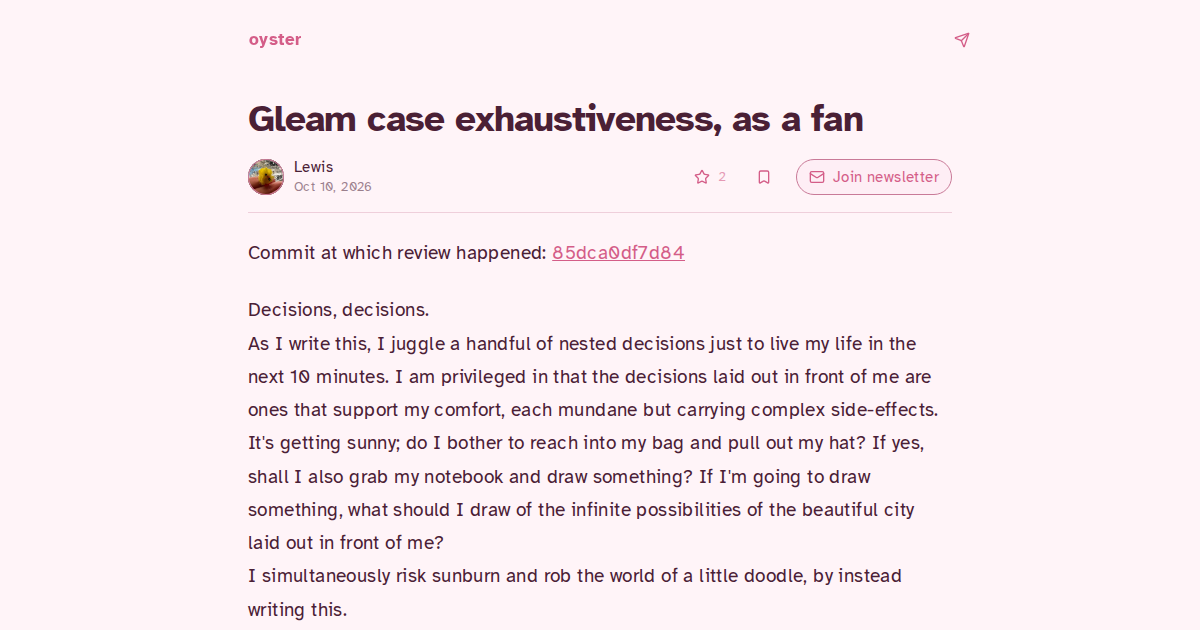Click the title Gleam case exhaustiveness, as a fan
The image size is (1200, 630).
coord(555,119)
